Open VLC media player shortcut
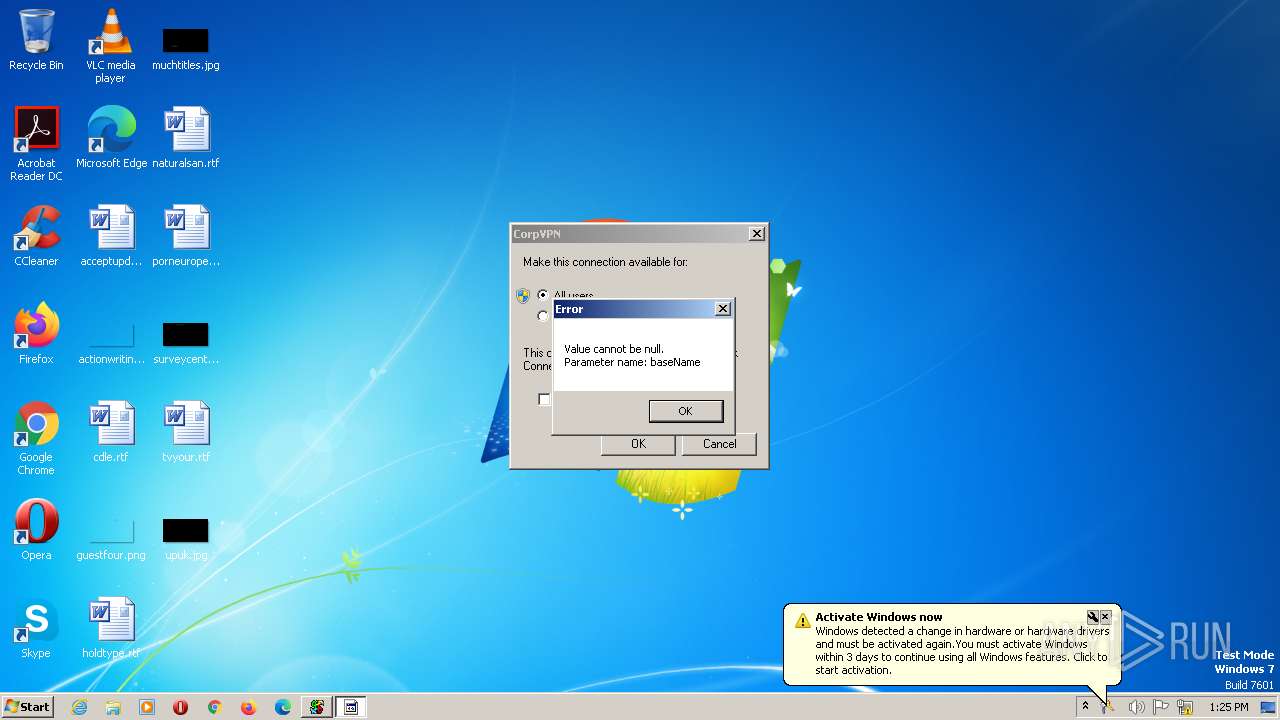Viewport: 1280px width, 720px height. [110, 45]
